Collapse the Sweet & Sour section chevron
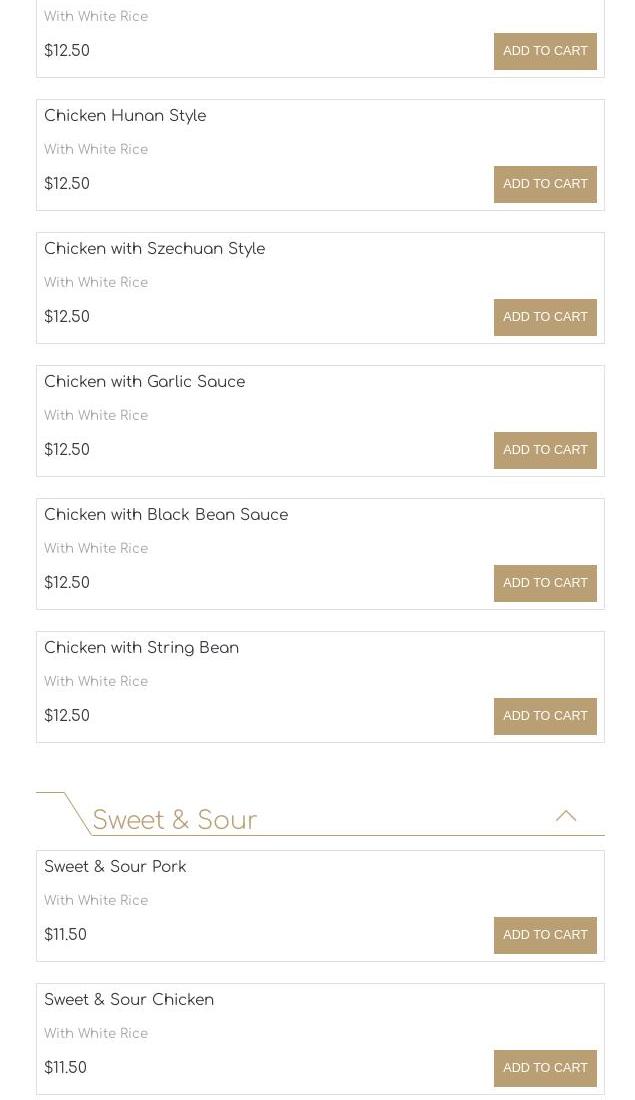The width and height of the screenshot is (635, 1100). (566, 816)
